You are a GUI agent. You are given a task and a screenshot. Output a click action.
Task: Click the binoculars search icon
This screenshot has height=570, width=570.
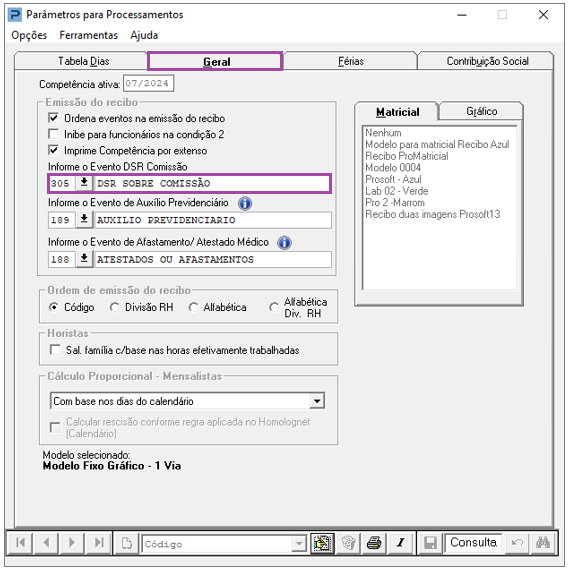tap(542, 543)
